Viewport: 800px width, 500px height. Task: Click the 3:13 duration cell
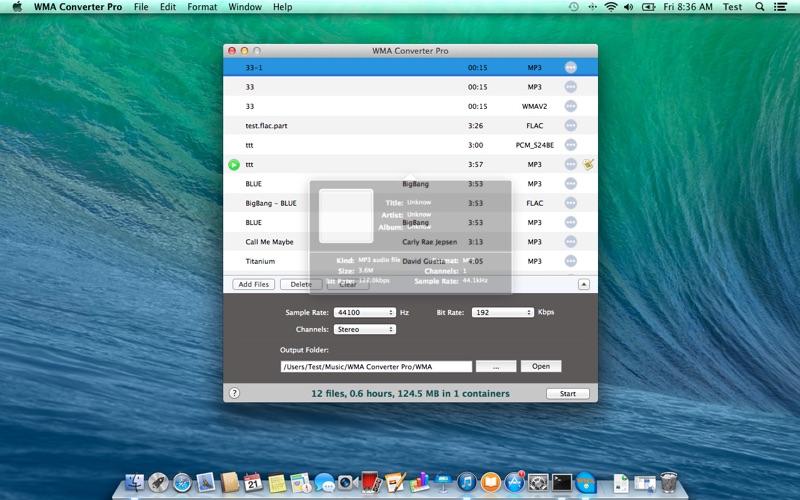(476, 242)
